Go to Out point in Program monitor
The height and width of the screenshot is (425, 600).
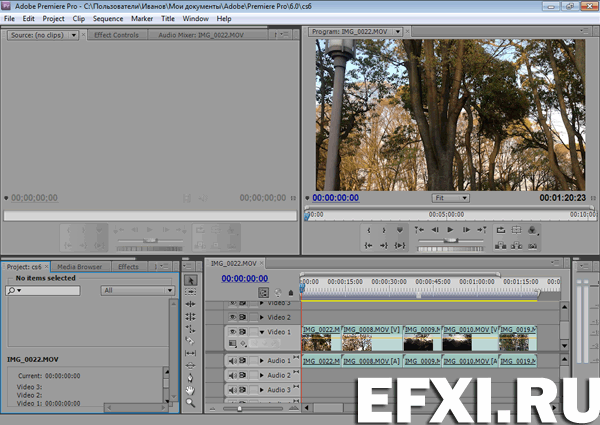(x=384, y=246)
